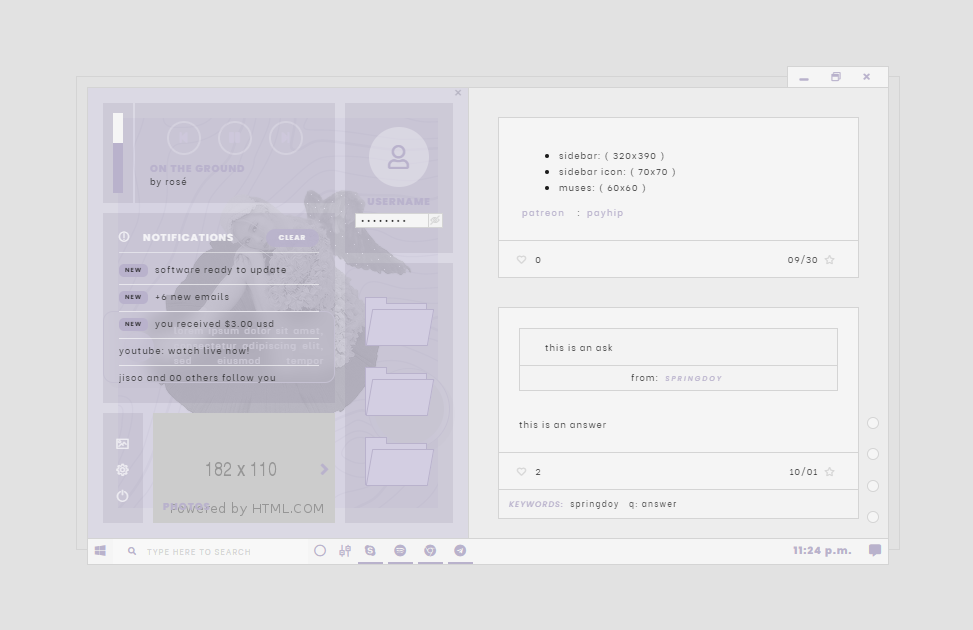Open the 09/30 post date permalink
This screenshot has height=630, width=973.
pos(802,260)
